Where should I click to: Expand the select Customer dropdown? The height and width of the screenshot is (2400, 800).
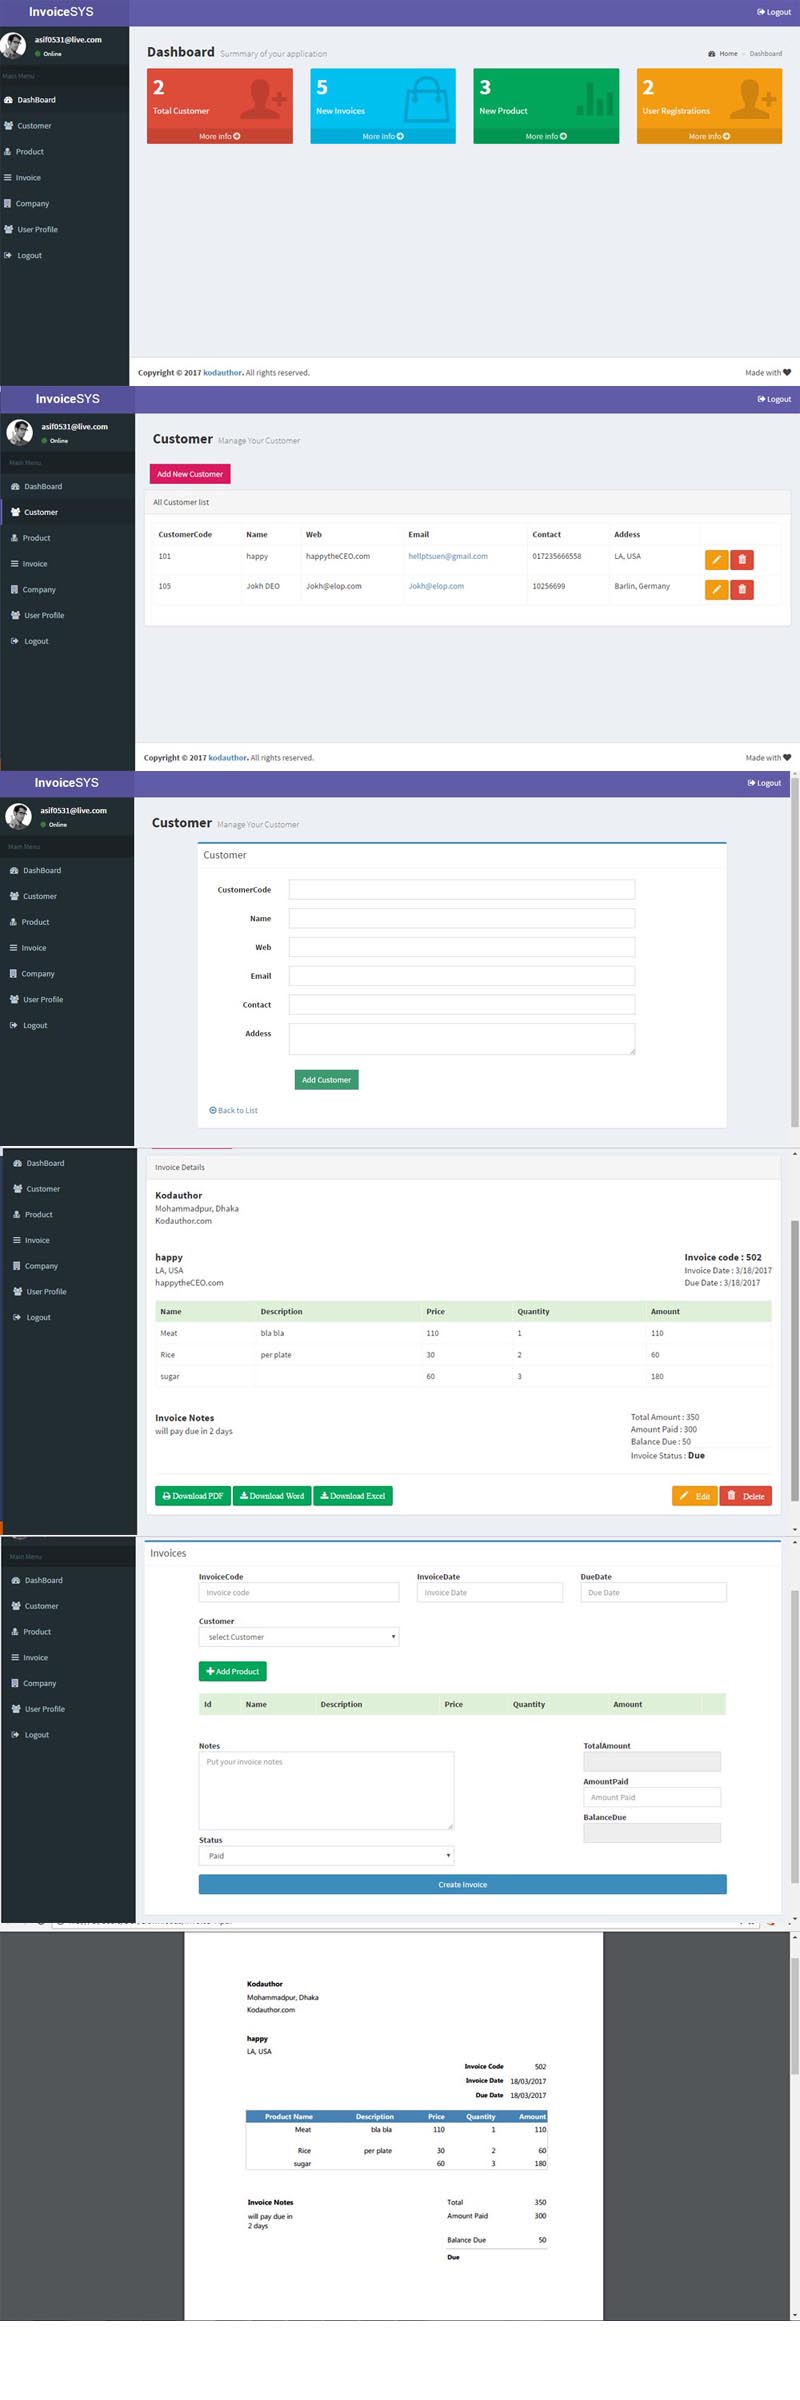[x=299, y=1637]
